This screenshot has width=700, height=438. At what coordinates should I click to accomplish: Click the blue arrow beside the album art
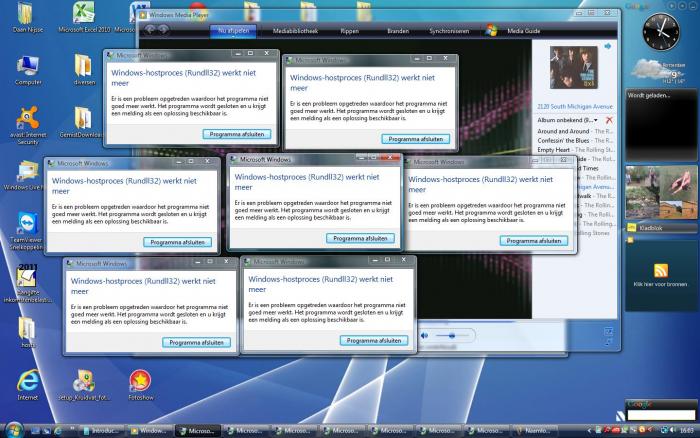pos(608,46)
